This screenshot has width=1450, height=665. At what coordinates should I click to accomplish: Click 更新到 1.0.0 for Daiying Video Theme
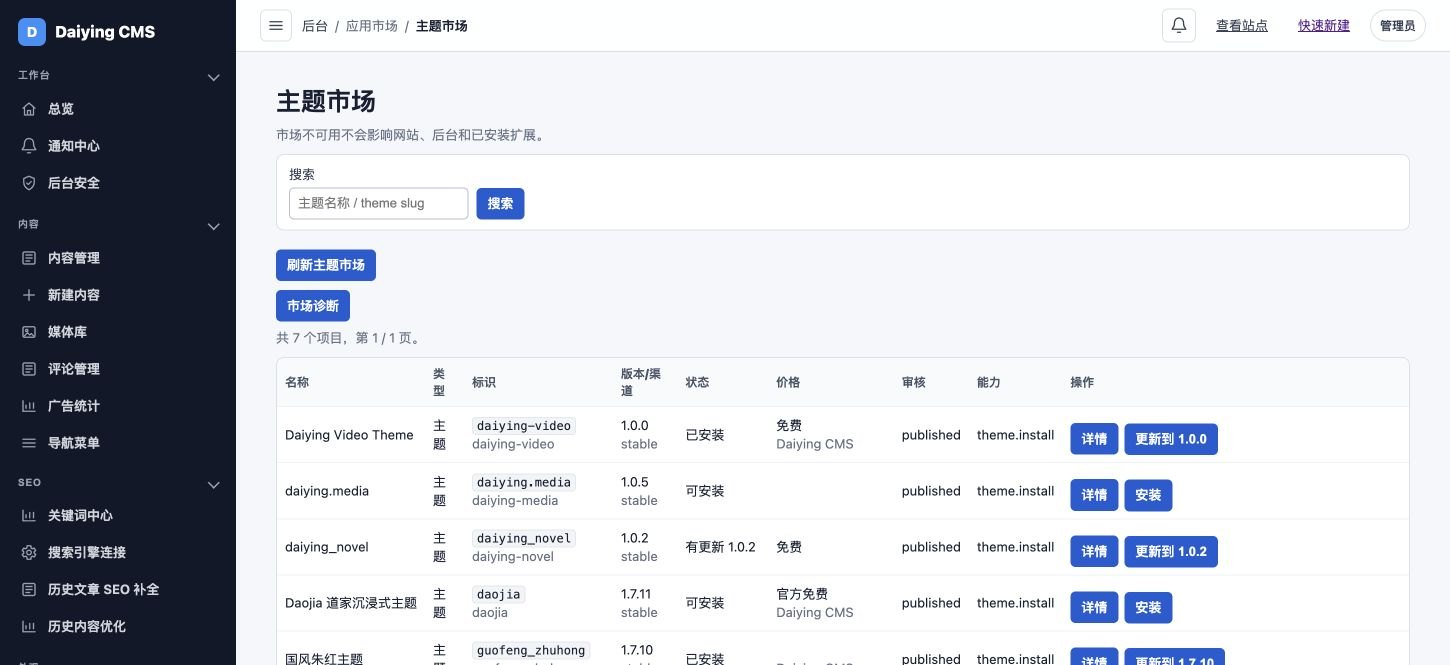pos(1171,439)
